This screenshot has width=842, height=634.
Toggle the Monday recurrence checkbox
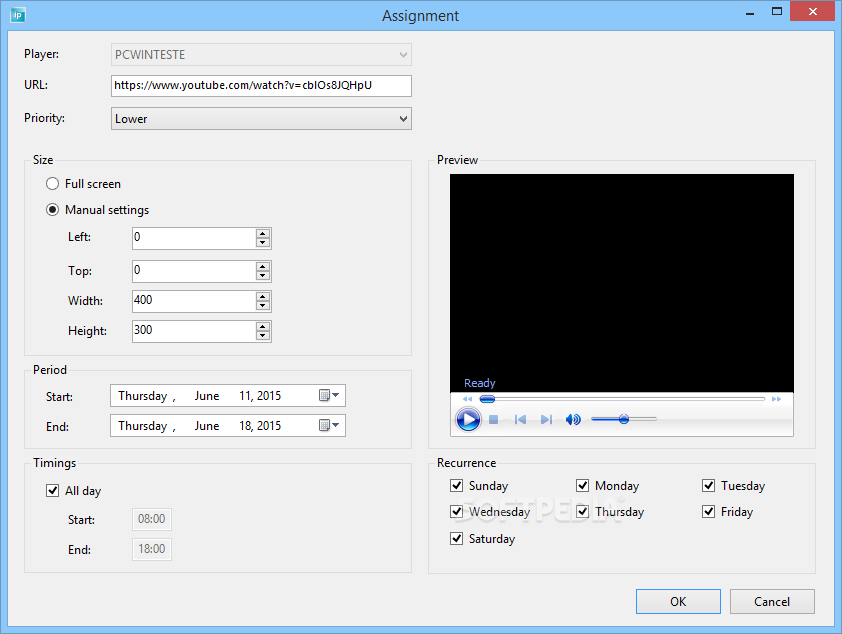coord(583,485)
